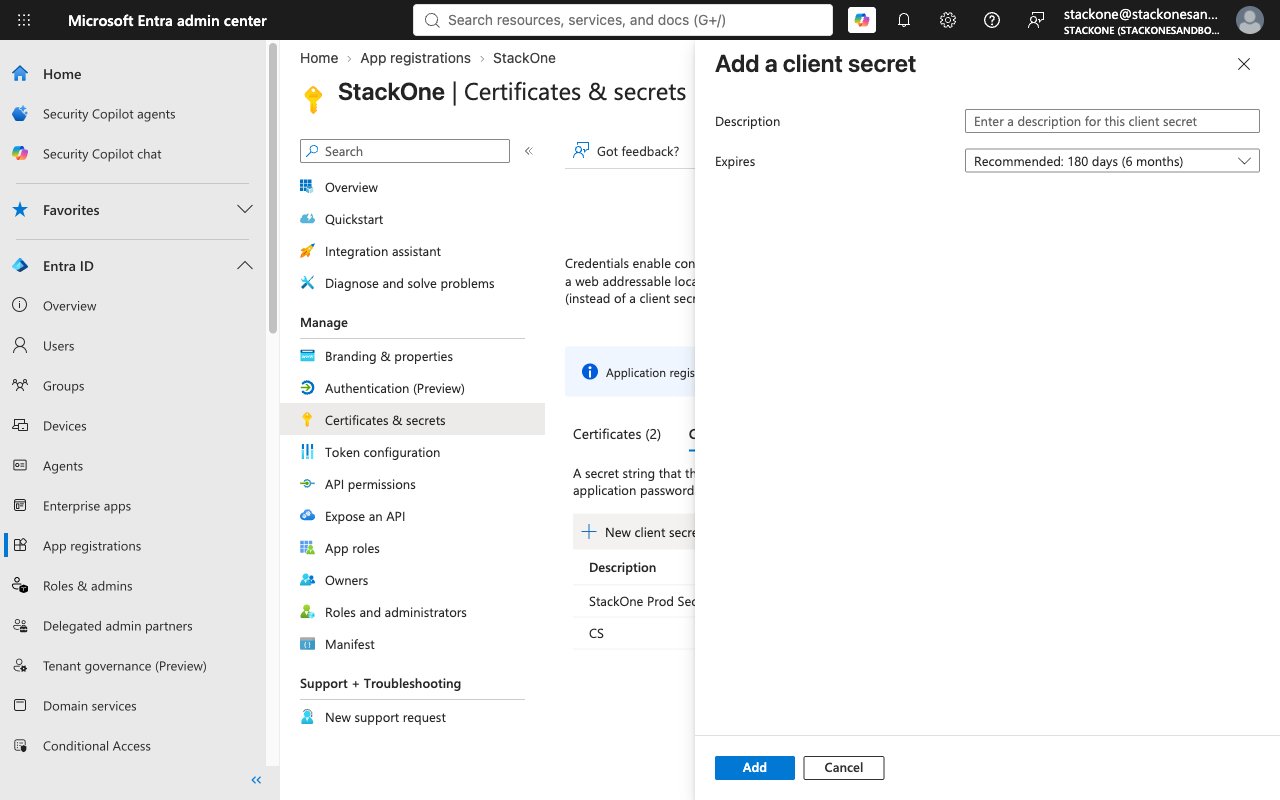The image size is (1280, 800).
Task: Open the feedback icon in header
Action: pos(1036,20)
